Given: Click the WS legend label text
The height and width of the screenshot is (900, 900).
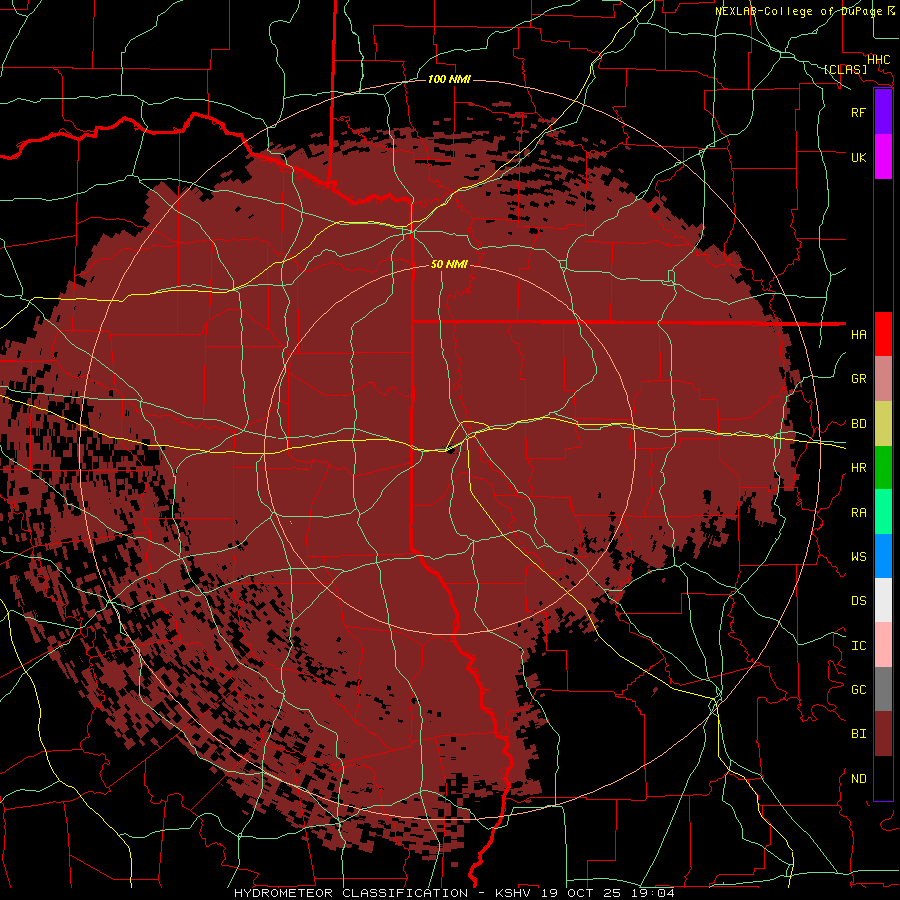Looking at the screenshot, I should point(858,556).
